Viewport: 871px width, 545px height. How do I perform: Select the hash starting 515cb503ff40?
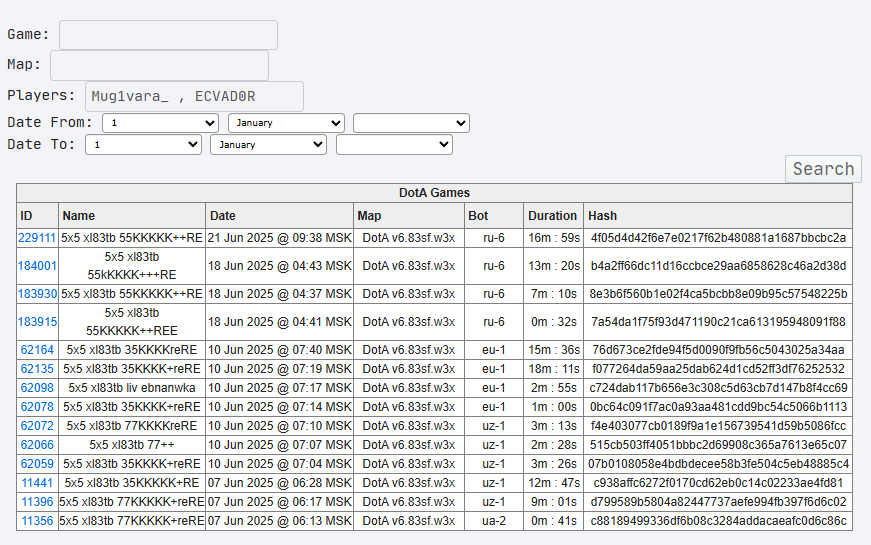click(x=718, y=444)
